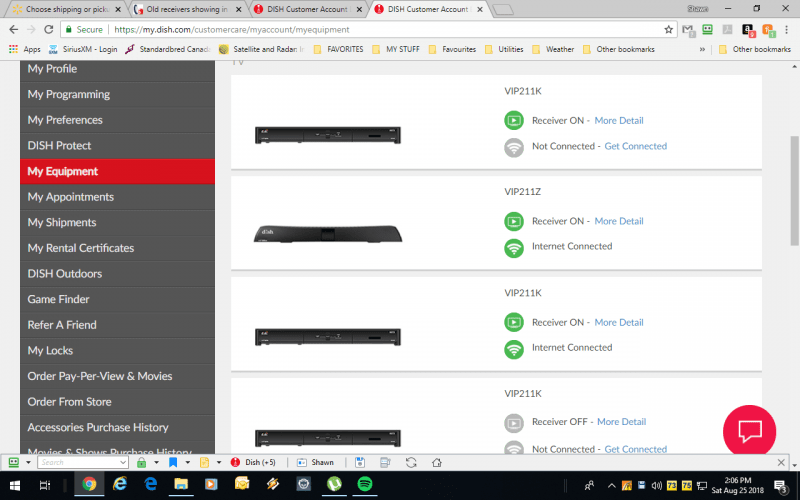Open uTorrent from the taskbar
The image size is (800, 500).
click(334, 484)
